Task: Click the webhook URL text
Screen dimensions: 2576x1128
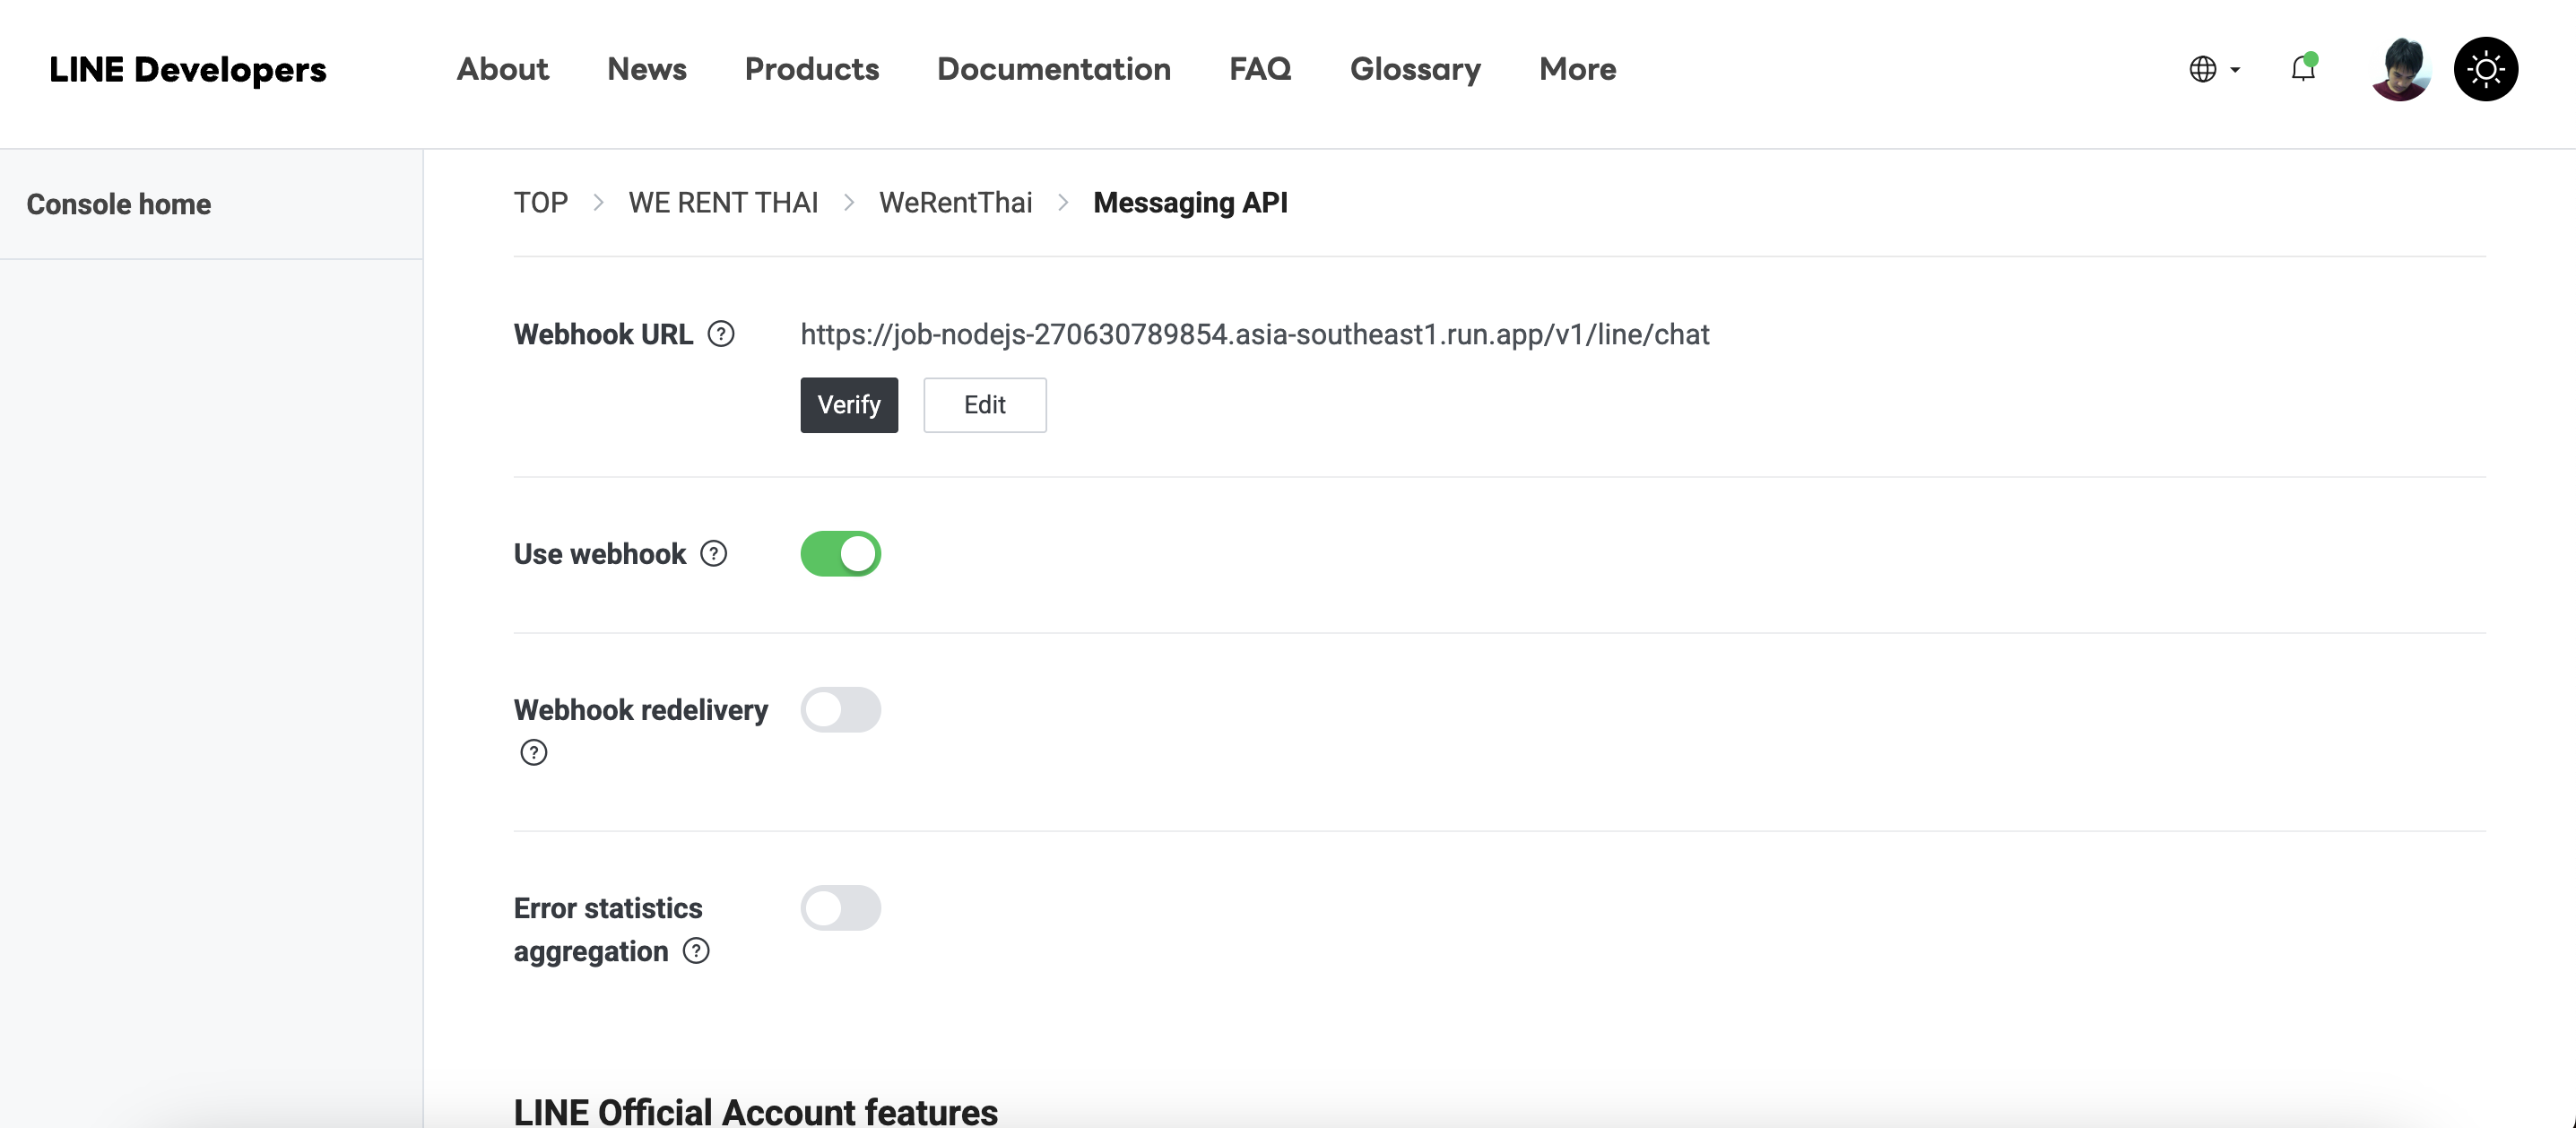Action: (1255, 334)
